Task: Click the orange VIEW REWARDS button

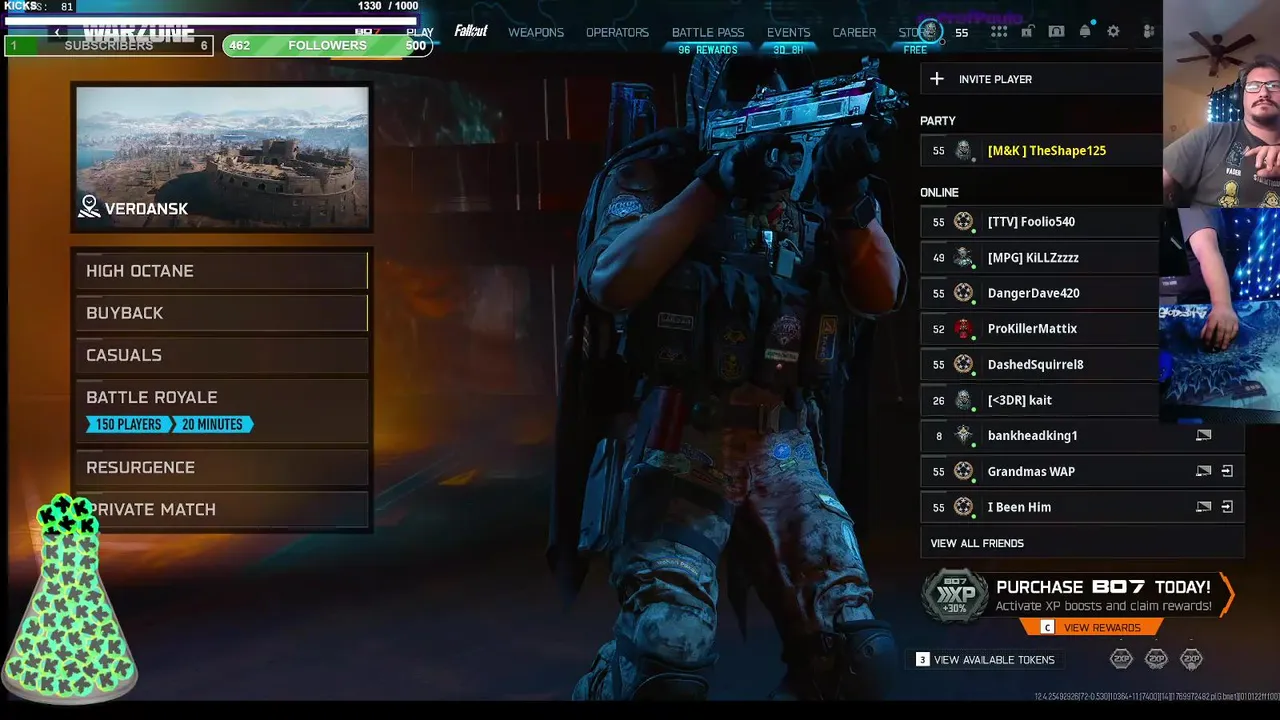Action: (1092, 627)
